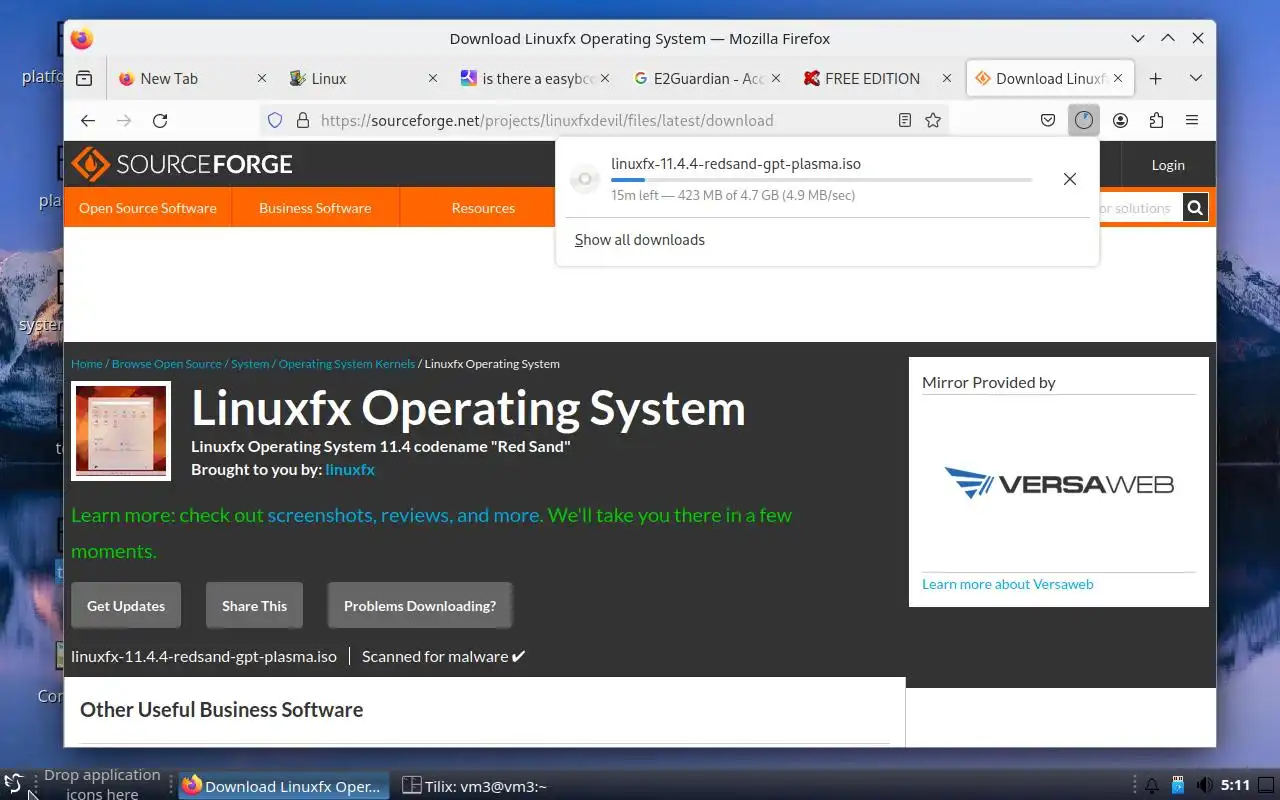The height and width of the screenshot is (800, 1280).
Task: Click the blue USB tray icon
Action: coord(1178,786)
